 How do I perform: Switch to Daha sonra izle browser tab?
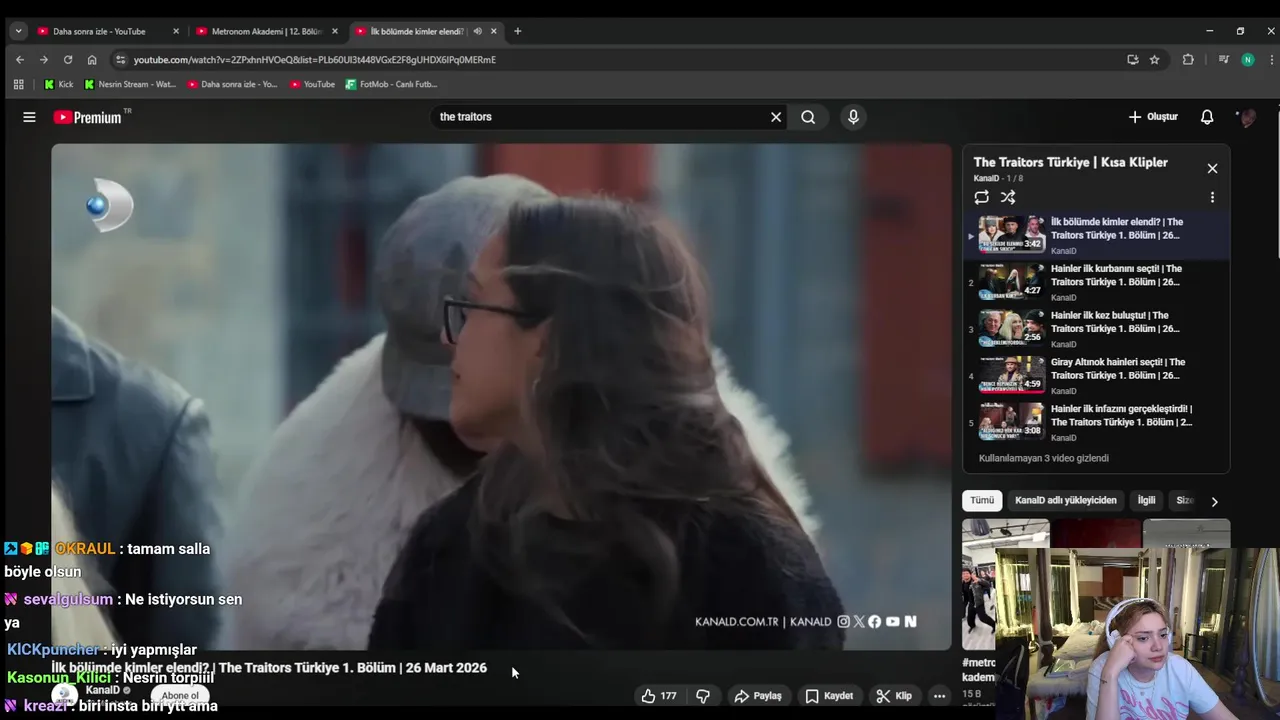tap(100, 31)
